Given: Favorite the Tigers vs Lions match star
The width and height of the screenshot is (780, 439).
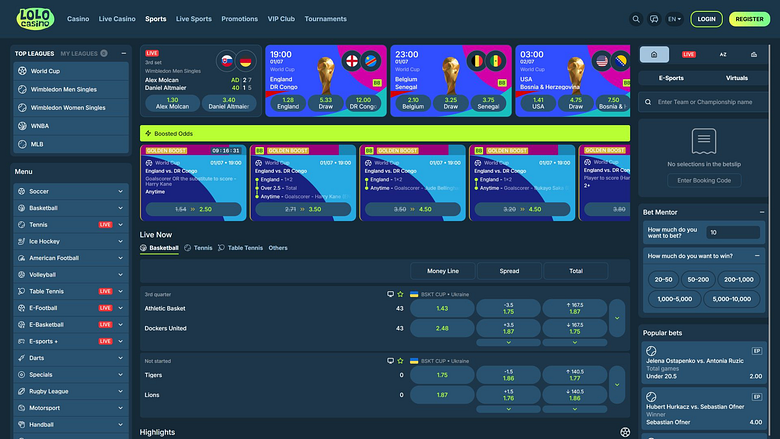Looking at the screenshot, I should point(400,361).
